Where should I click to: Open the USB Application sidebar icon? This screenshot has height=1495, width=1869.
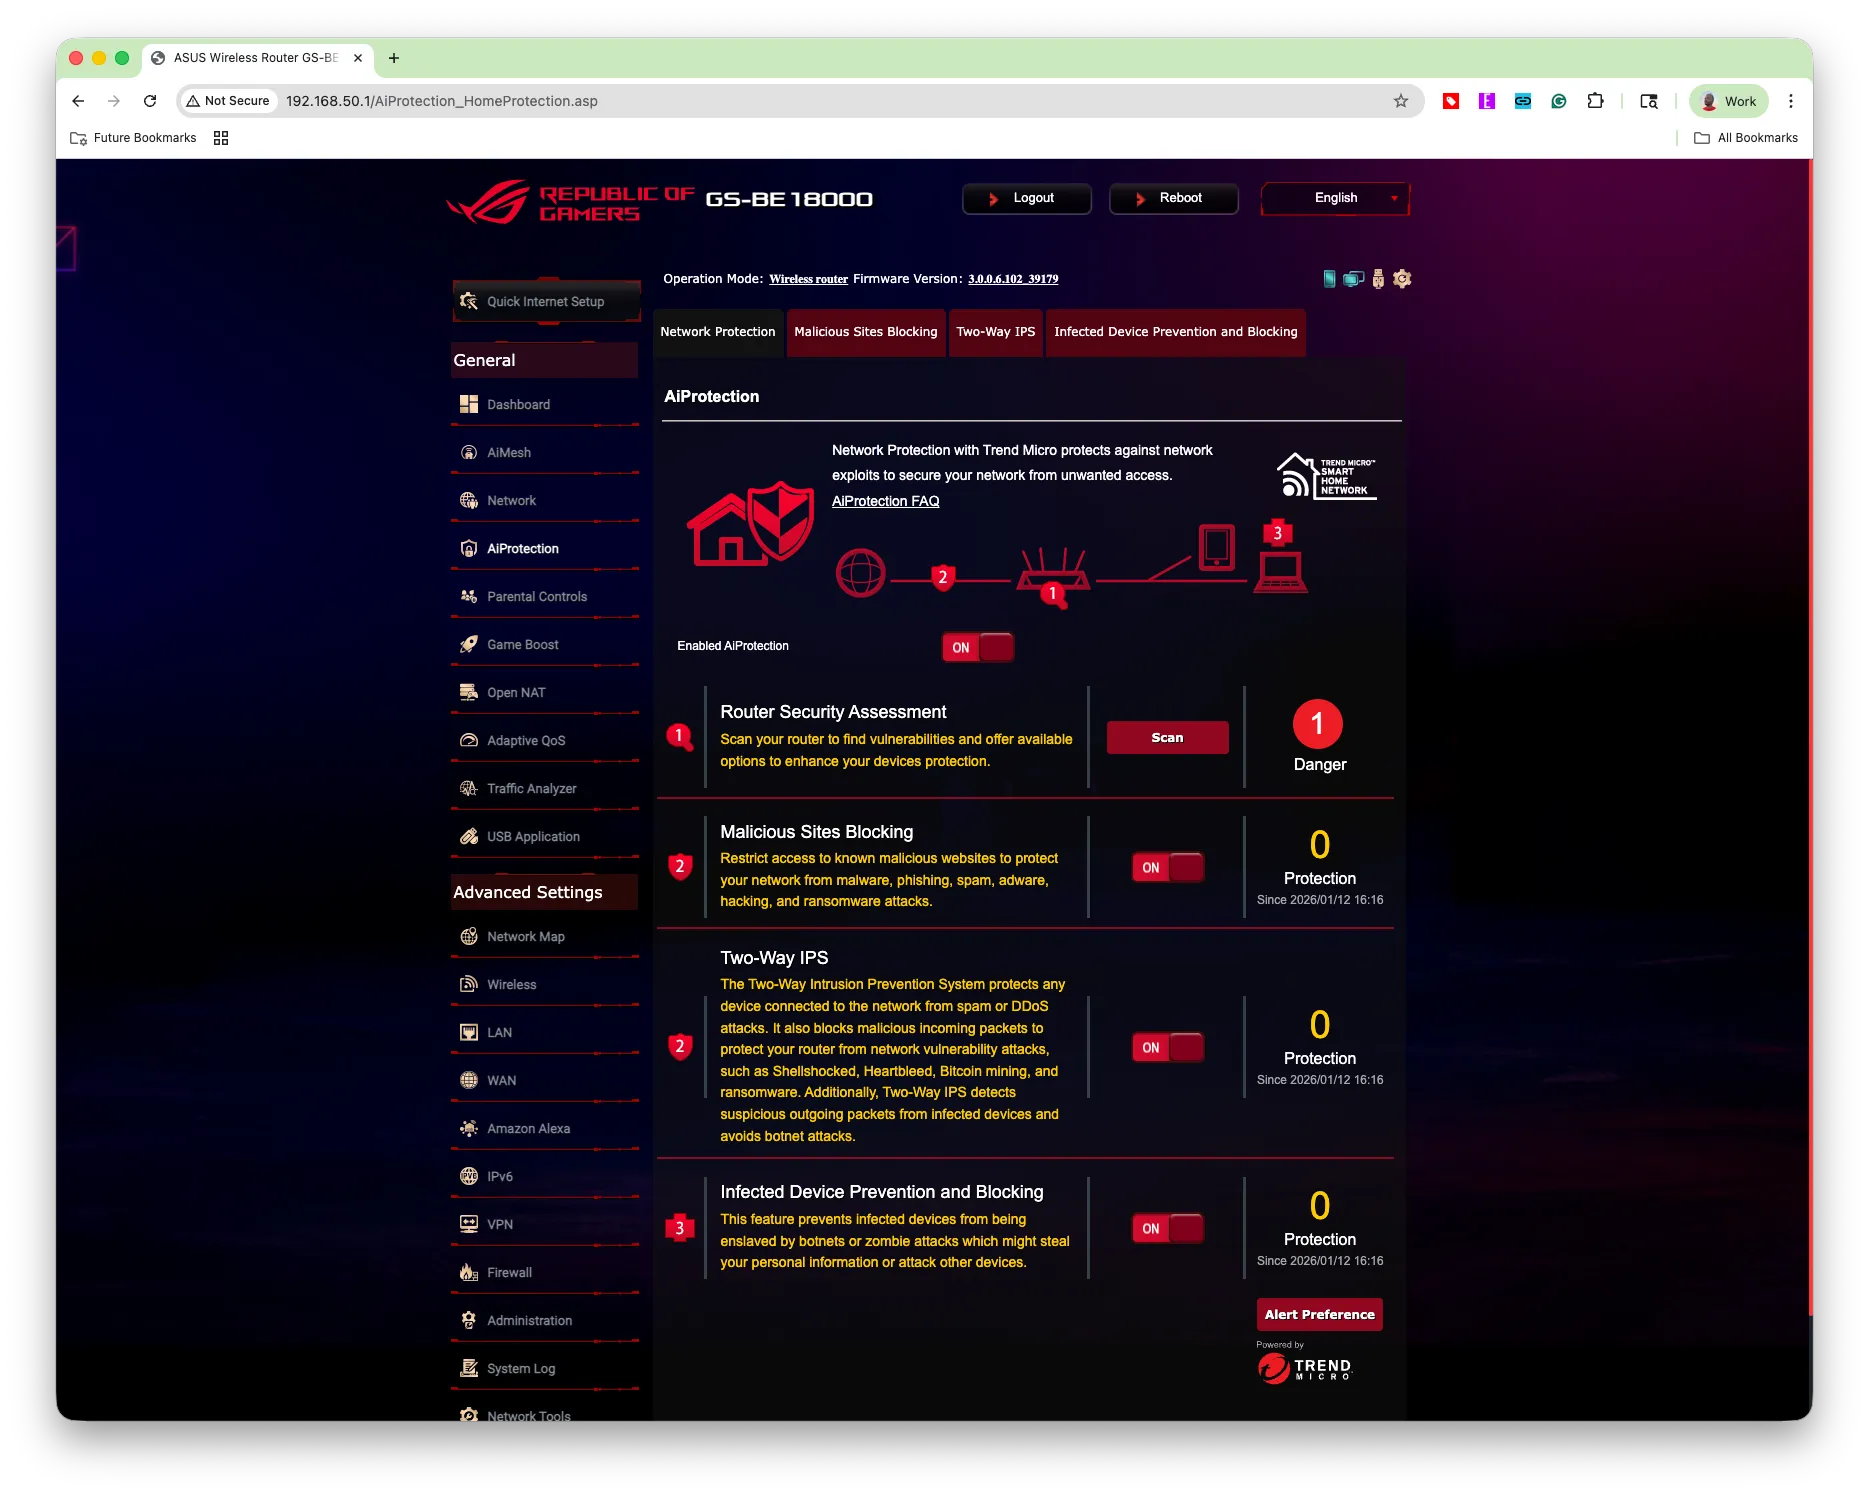pyautogui.click(x=468, y=836)
